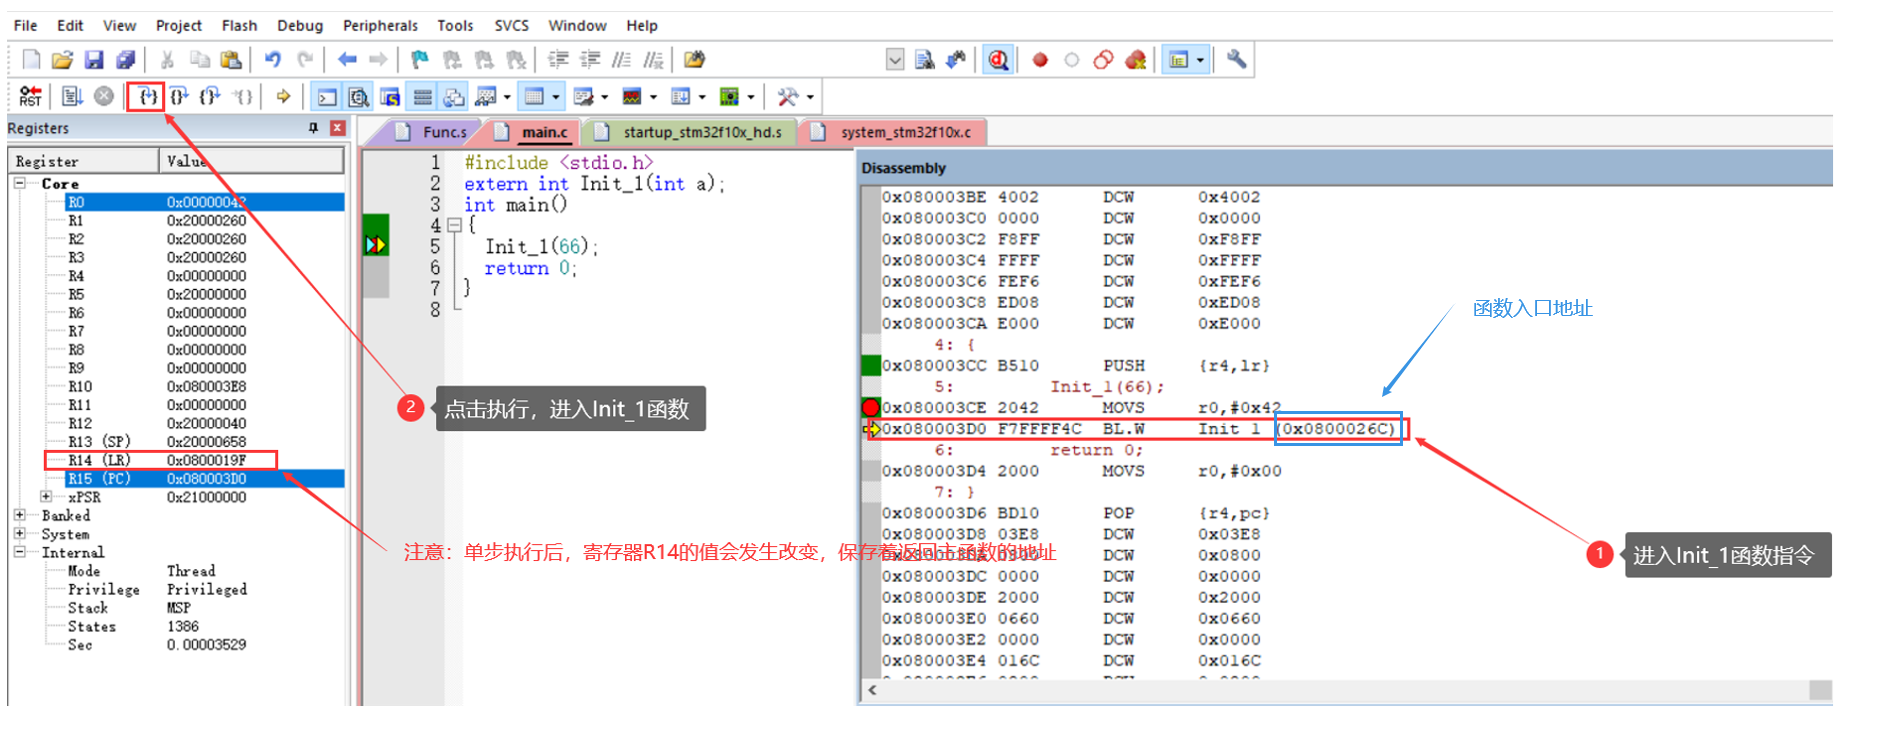Stop program execution
This screenshot has height=731, width=1887.
tap(104, 97)
